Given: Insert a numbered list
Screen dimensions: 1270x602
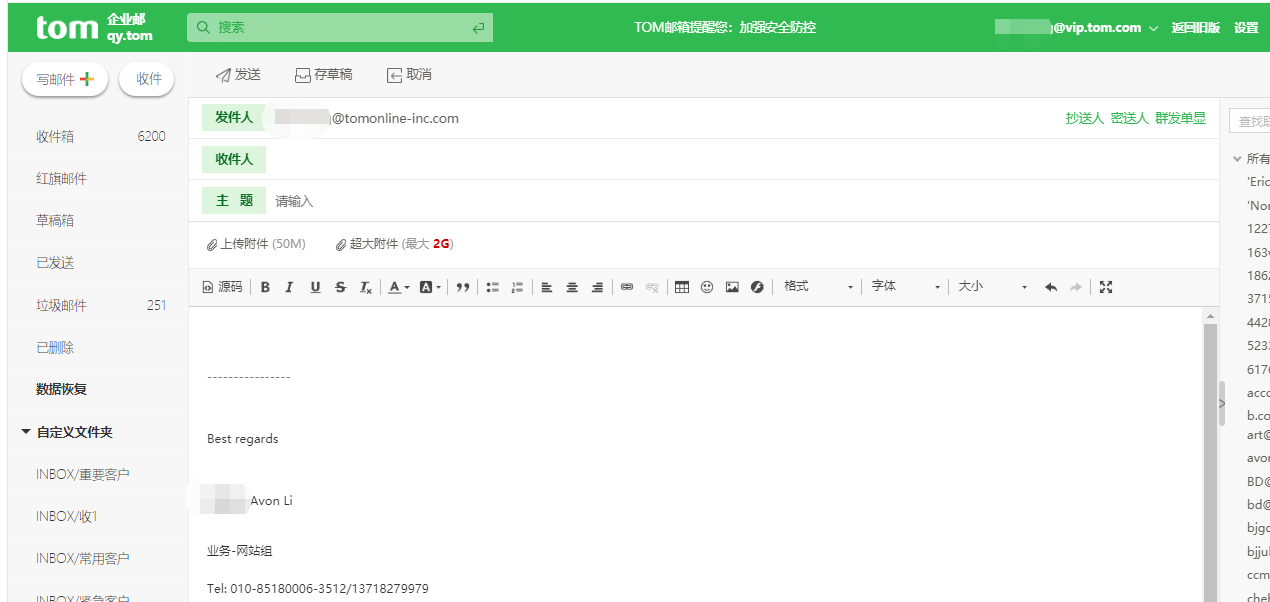Looking at the screenshot, I should pos(517,287).
